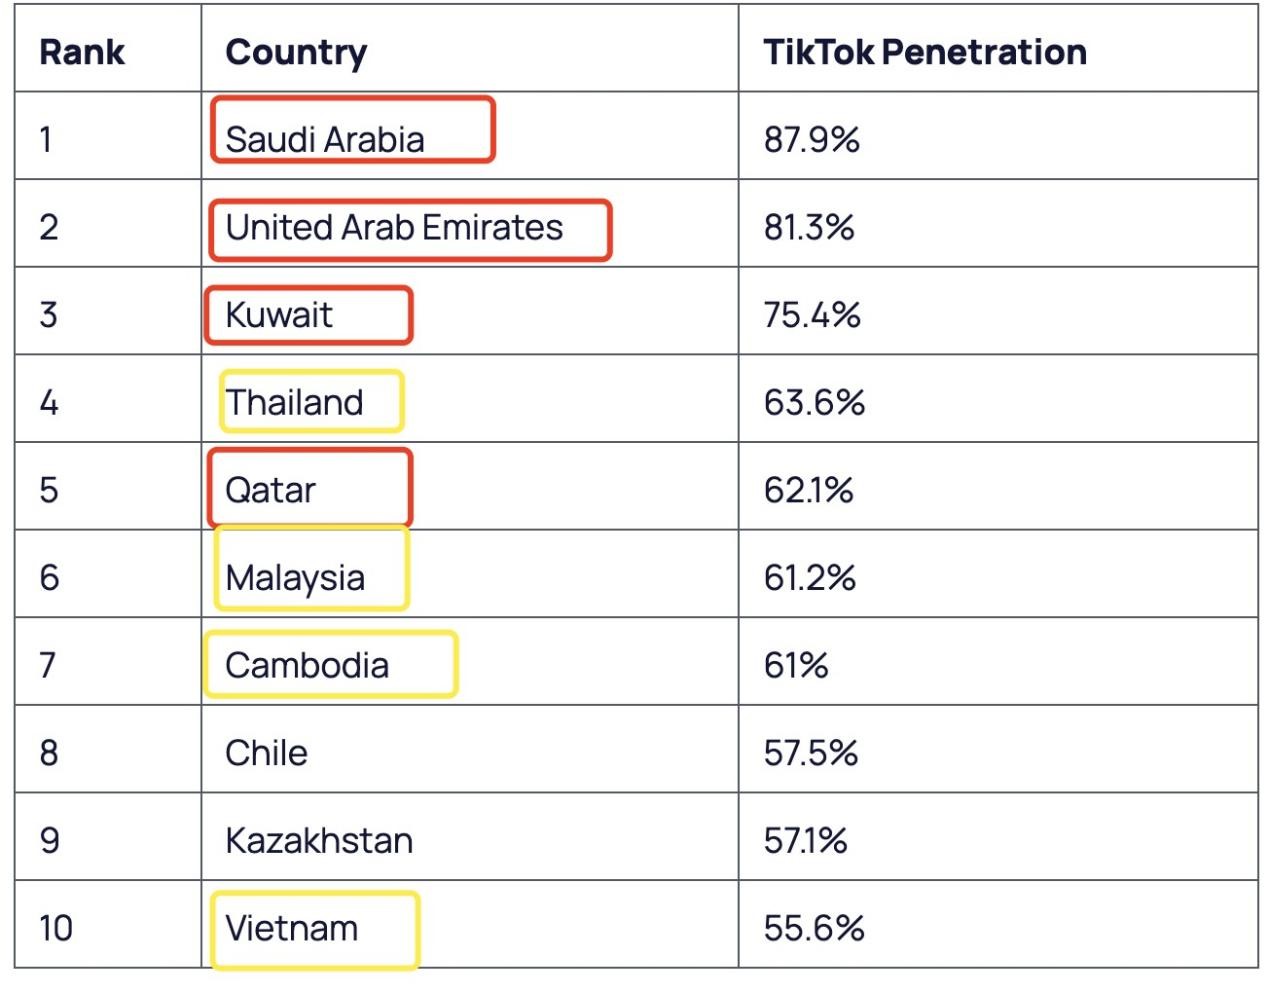
Task: Select the Malaysia country cell
Action: click(x=295, y=578)
